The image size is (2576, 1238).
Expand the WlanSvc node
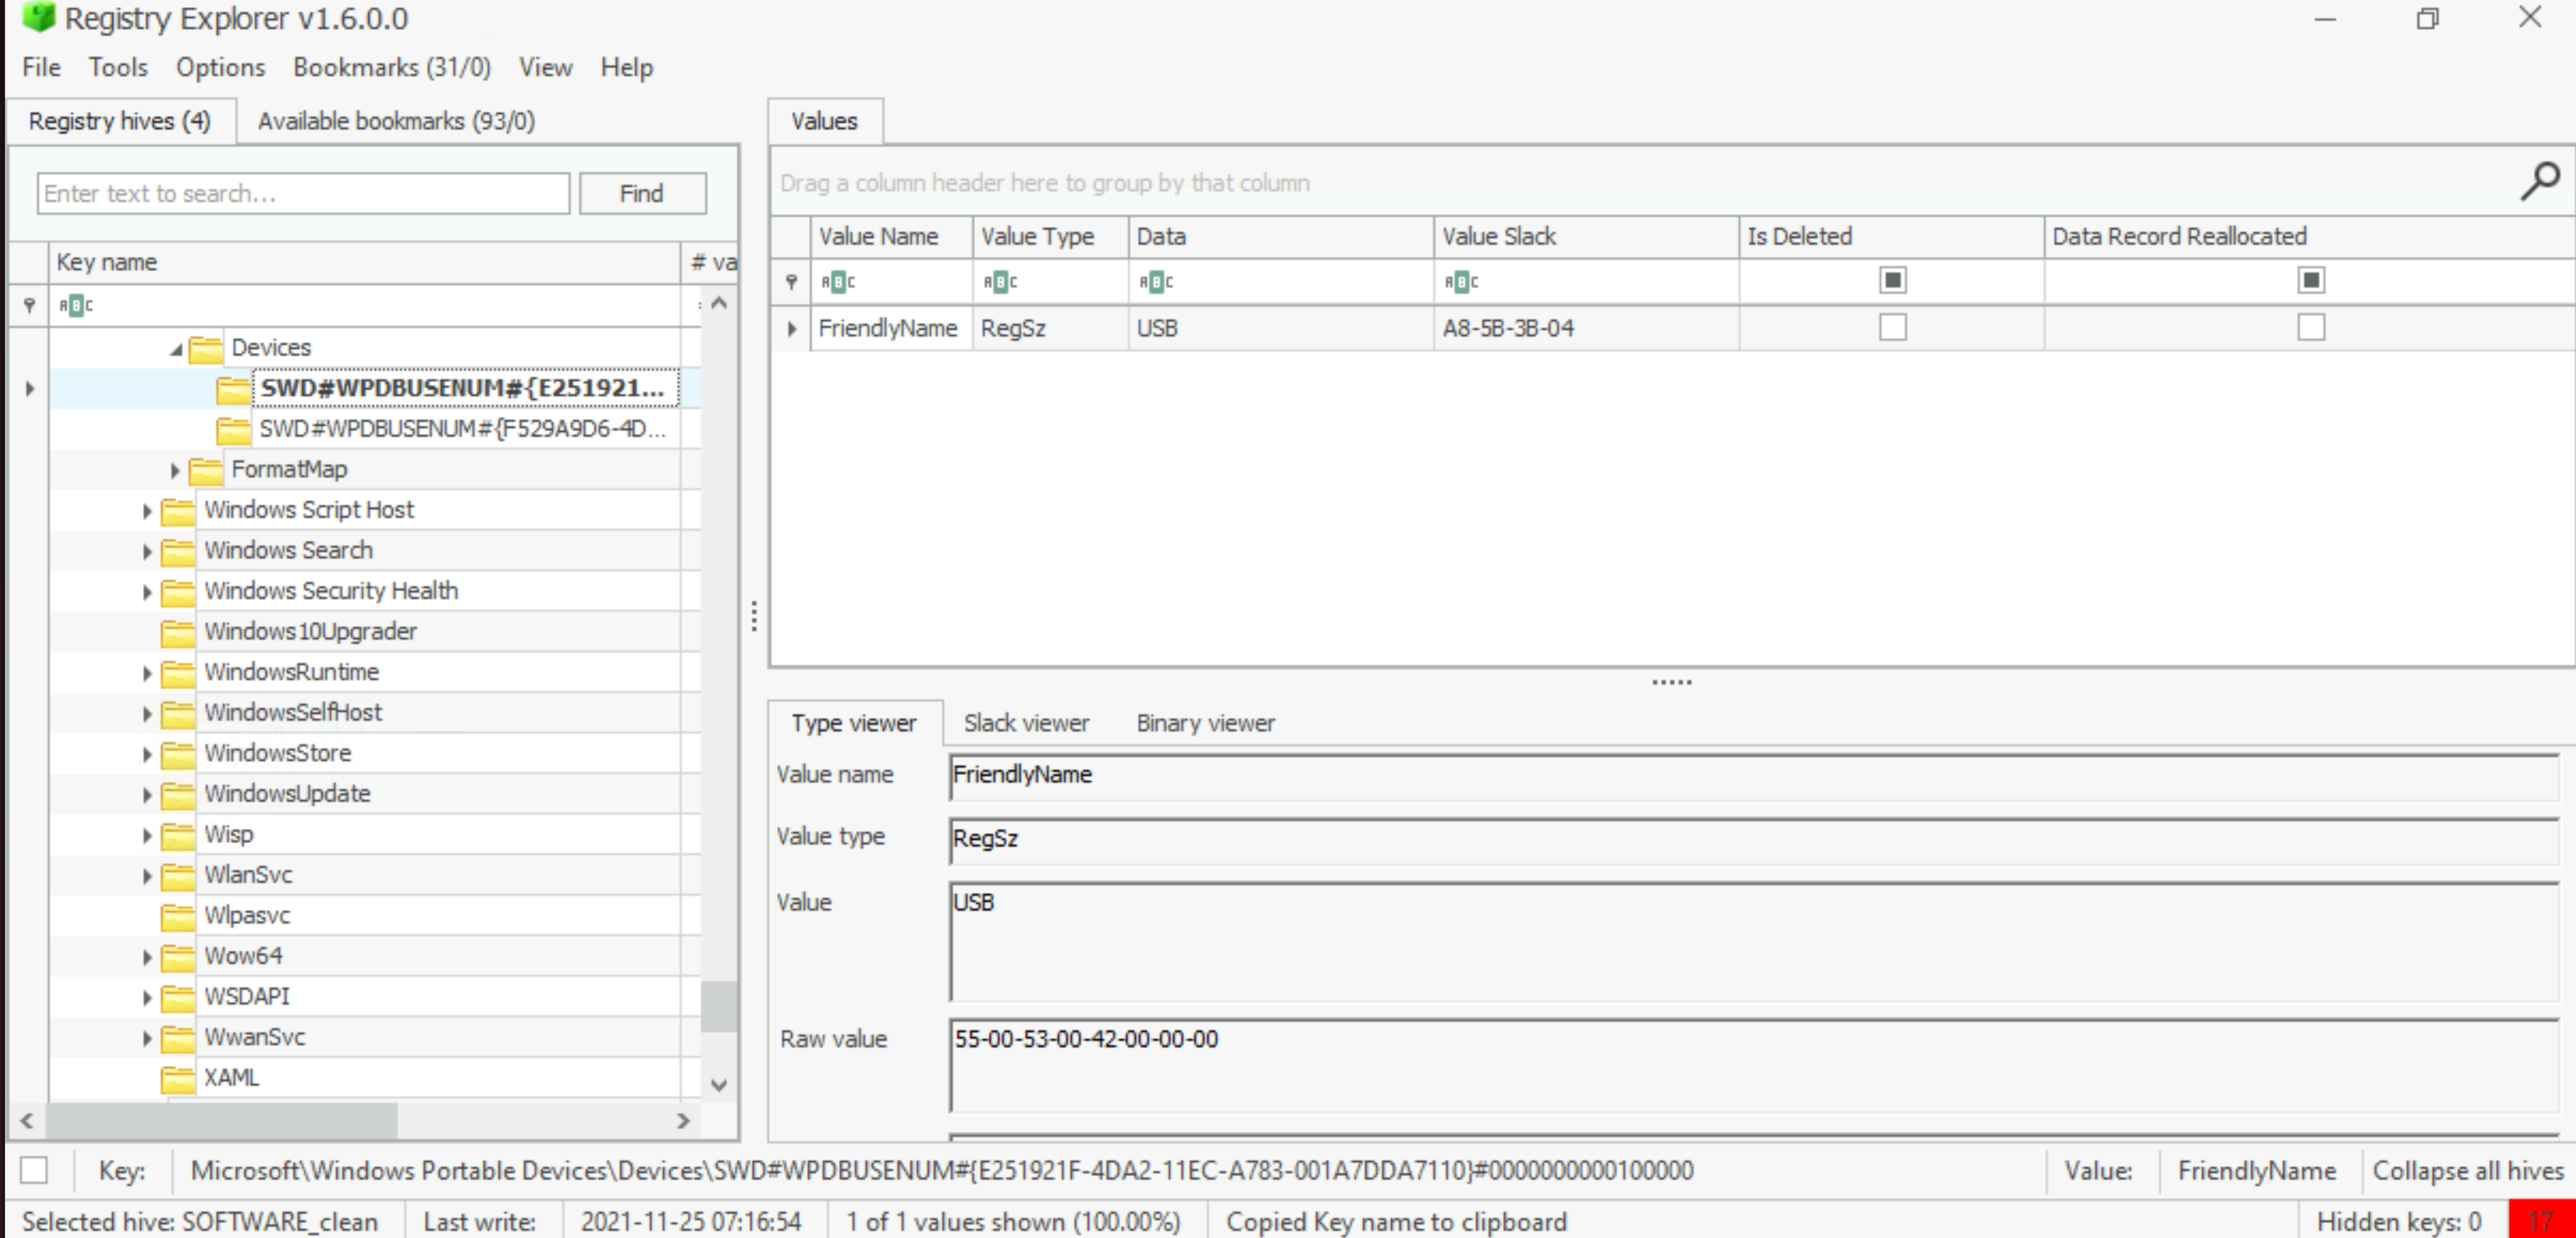147,876
